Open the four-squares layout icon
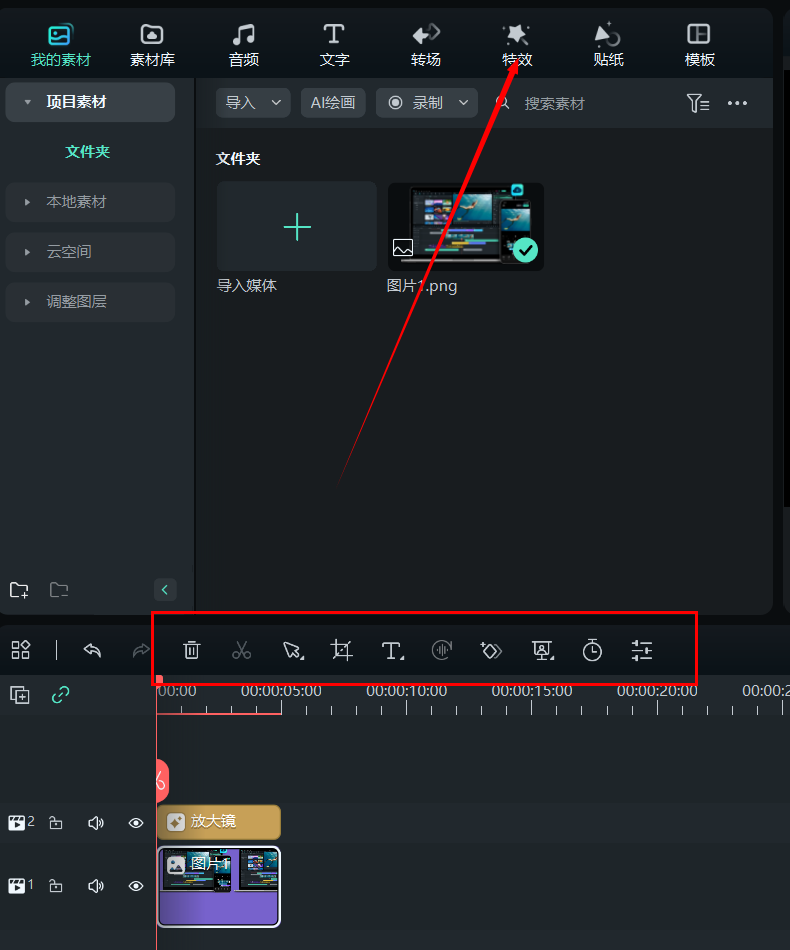The image size is (790, 950). pyautogui.click(x=21, y=650)
